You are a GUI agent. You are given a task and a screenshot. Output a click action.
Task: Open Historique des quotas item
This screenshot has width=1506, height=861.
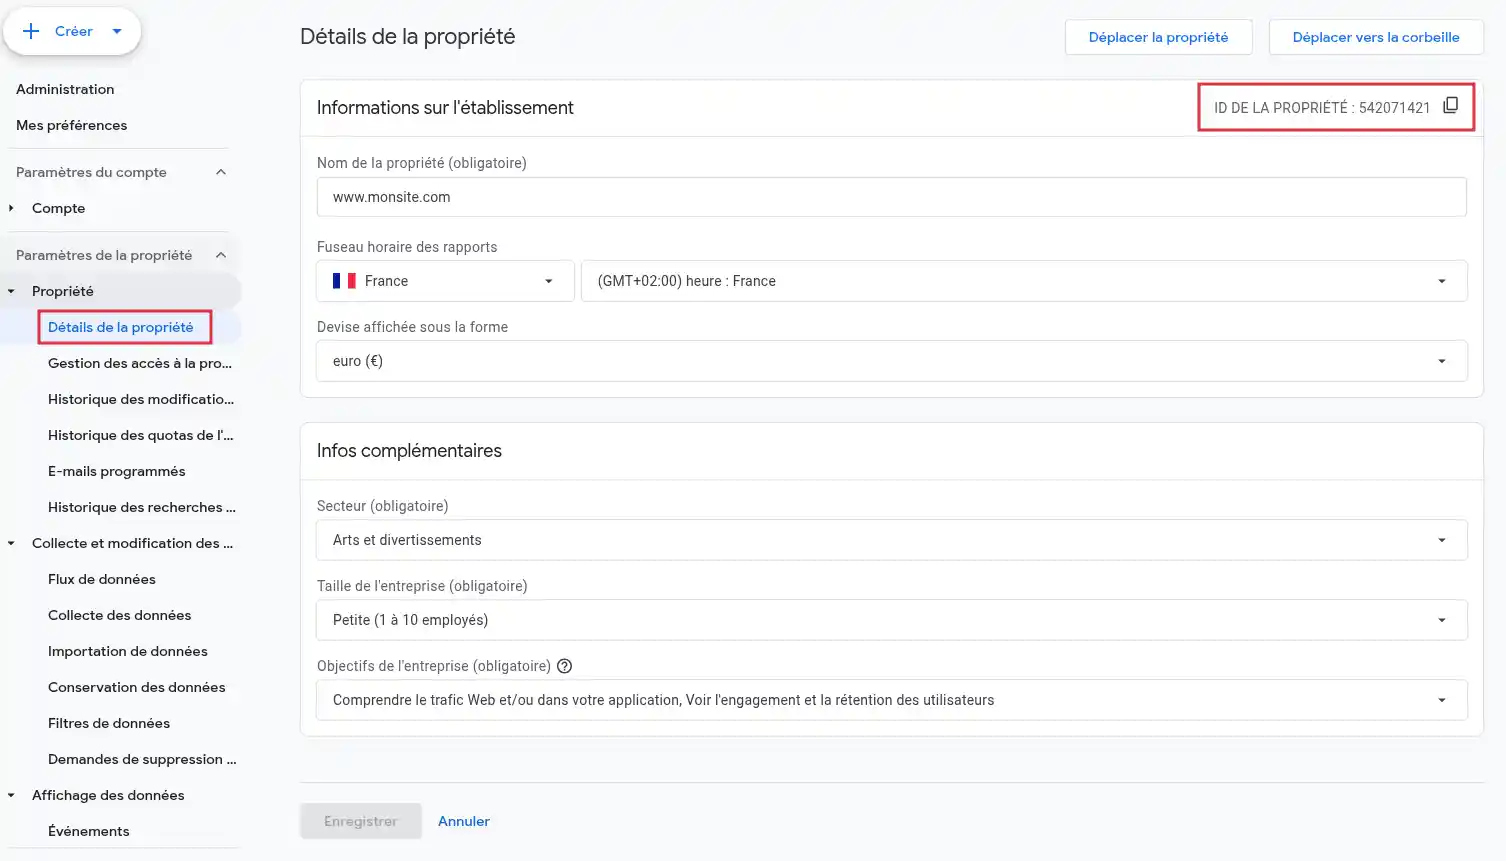(141, 435)
